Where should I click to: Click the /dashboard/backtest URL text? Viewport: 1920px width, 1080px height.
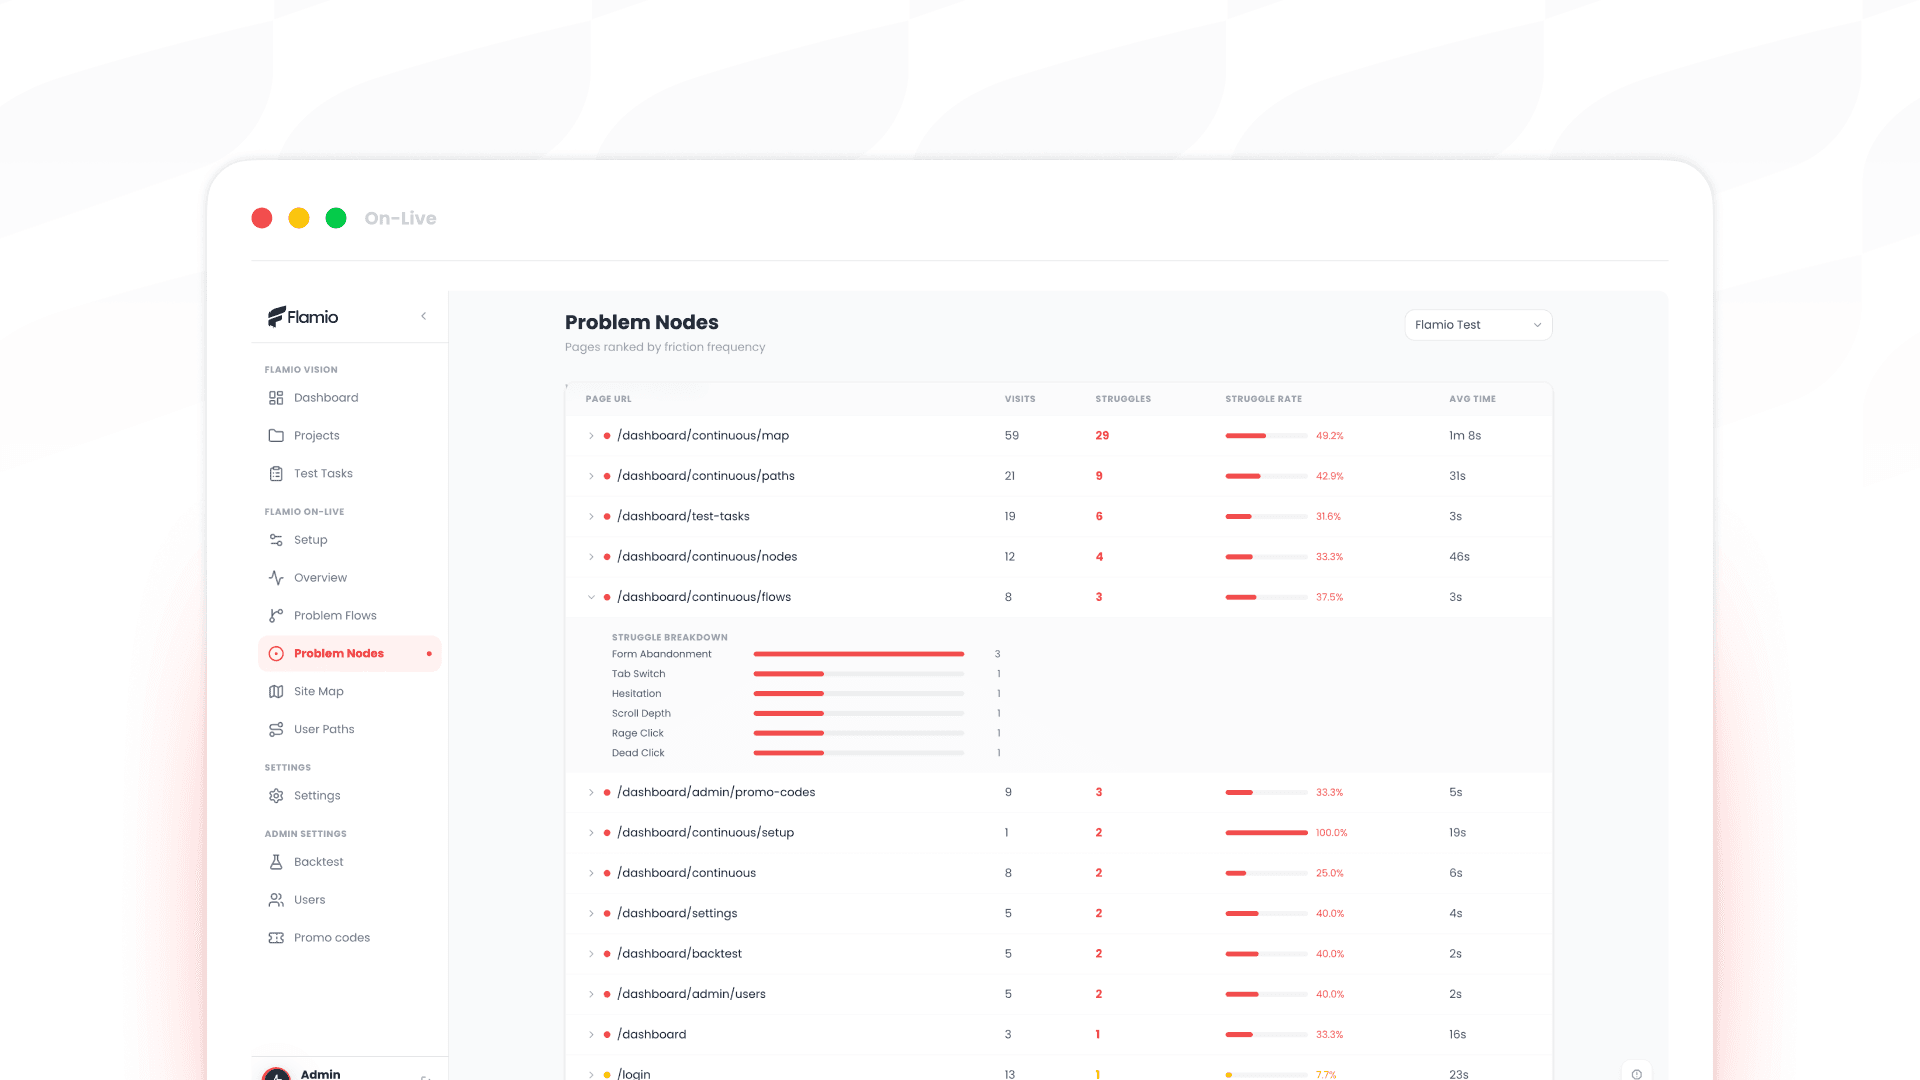tap(680, 954)
